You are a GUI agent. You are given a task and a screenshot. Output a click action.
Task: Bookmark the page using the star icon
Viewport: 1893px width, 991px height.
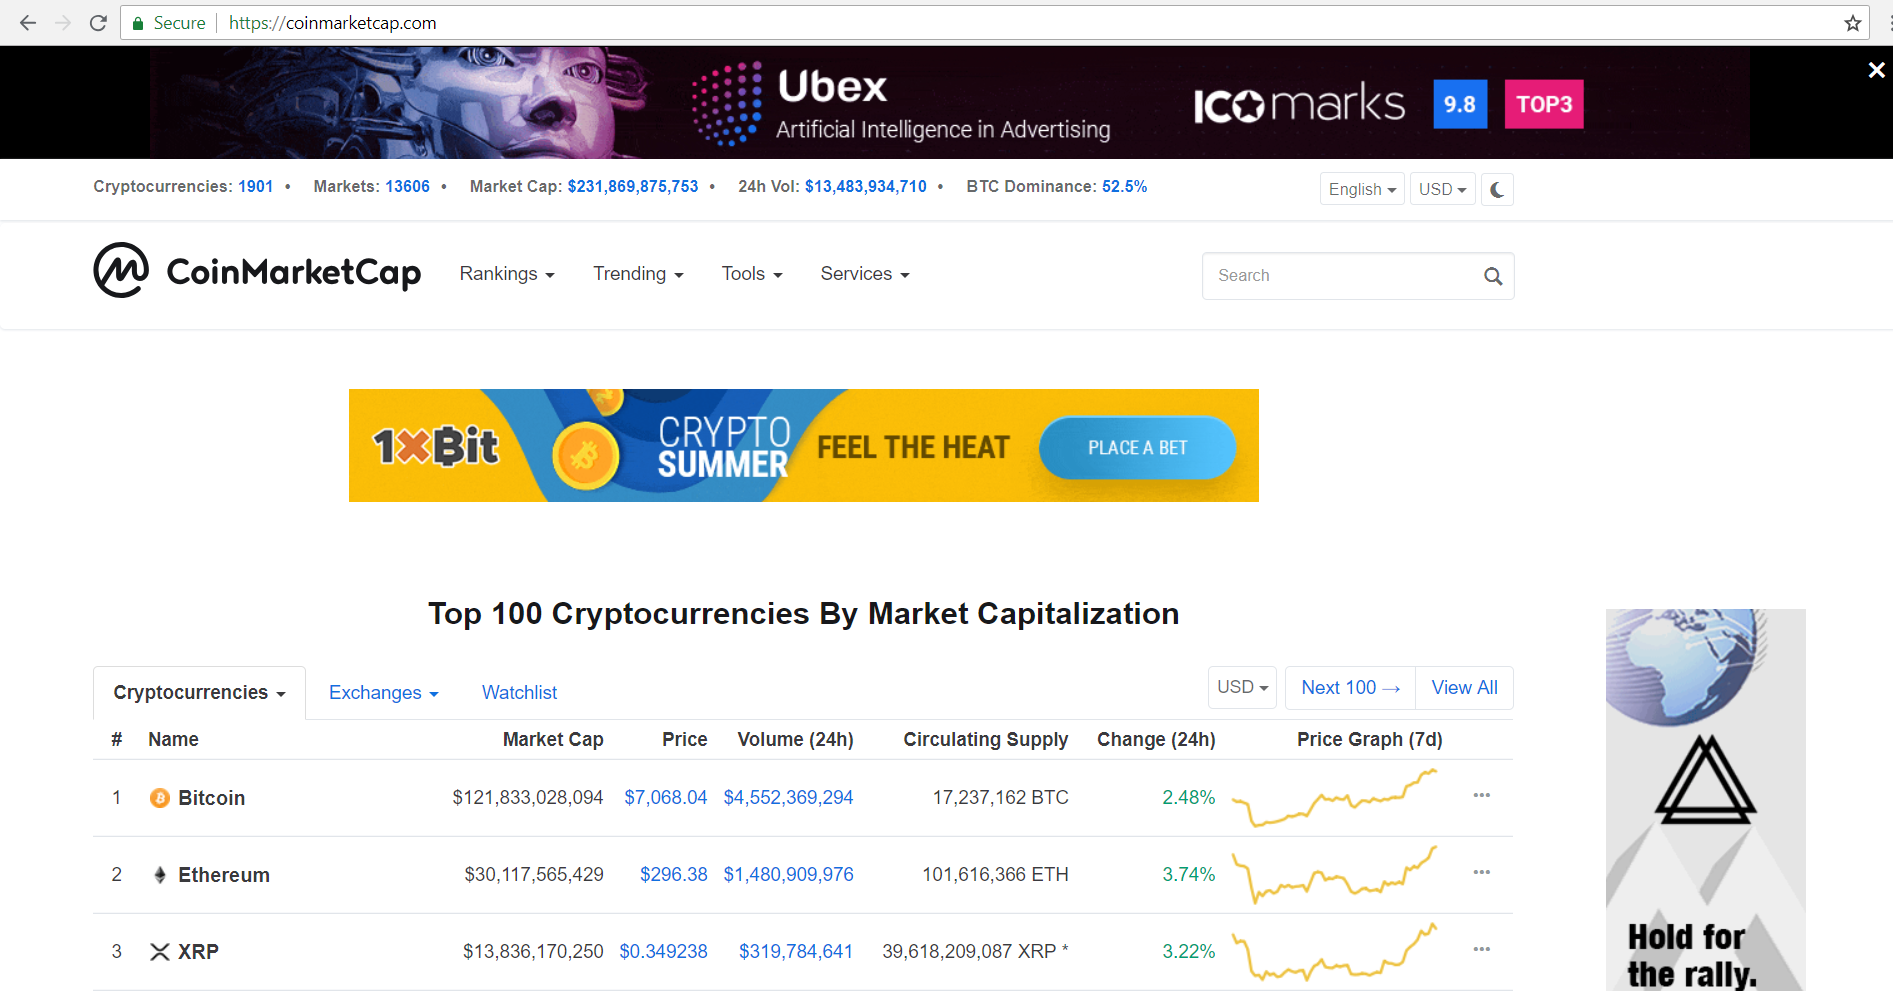[1851, 22]
